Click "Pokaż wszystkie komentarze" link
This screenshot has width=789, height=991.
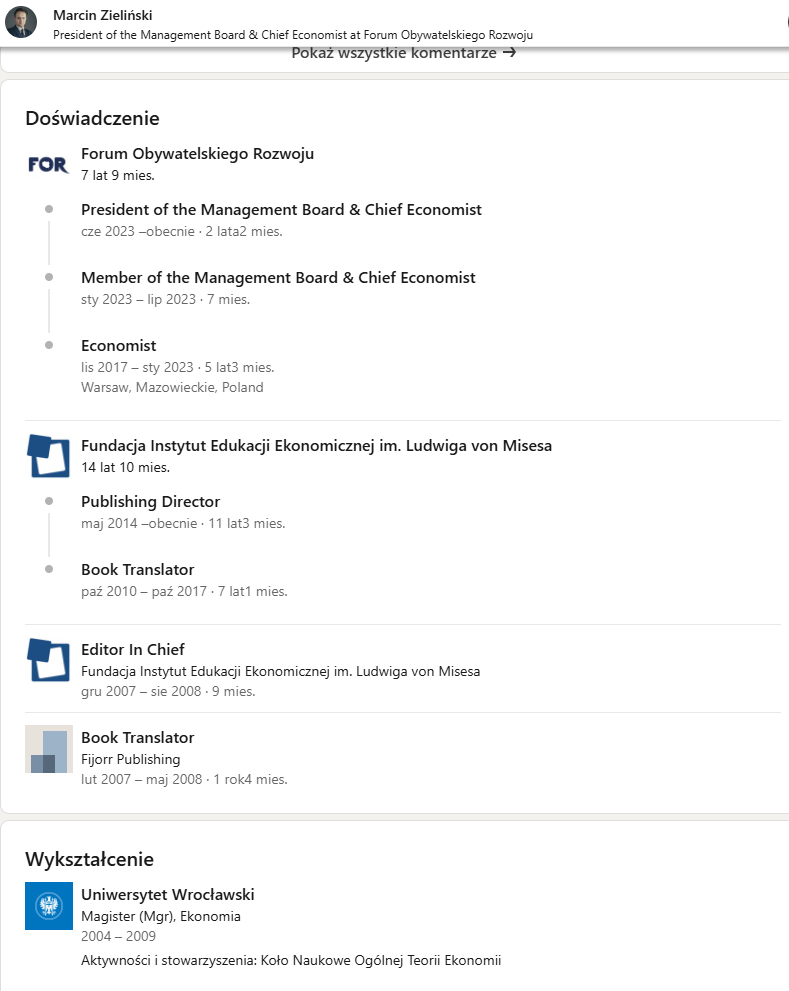(404, 53)
